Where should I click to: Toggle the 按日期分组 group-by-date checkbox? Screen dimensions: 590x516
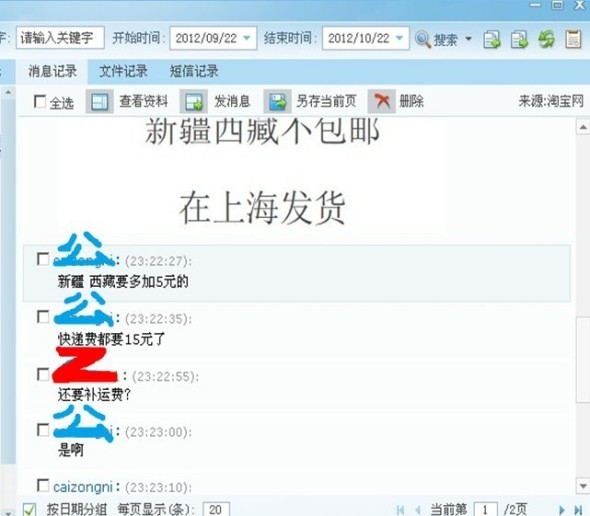29,509
